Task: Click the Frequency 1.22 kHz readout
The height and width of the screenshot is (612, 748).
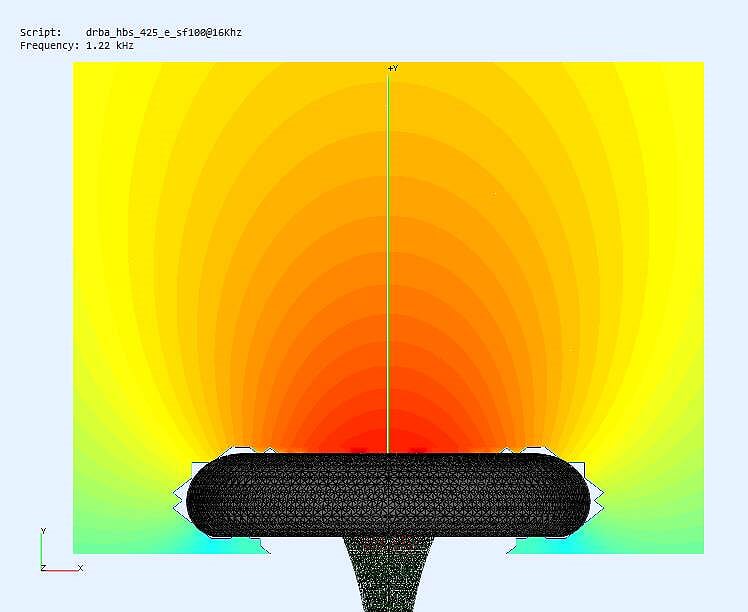Action: coord(77,46)
